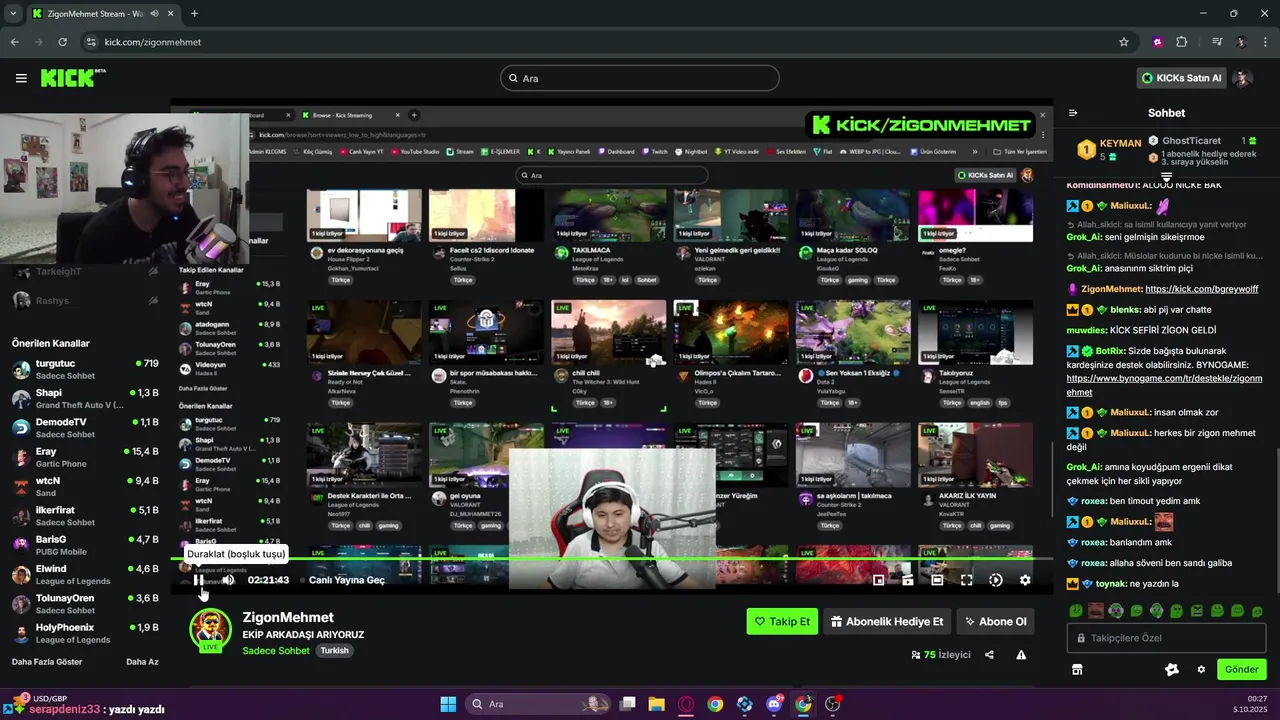Focus the Kick Ara search field
The height and width of the screenshot is (720, 1280).
[x=640, y=78]
